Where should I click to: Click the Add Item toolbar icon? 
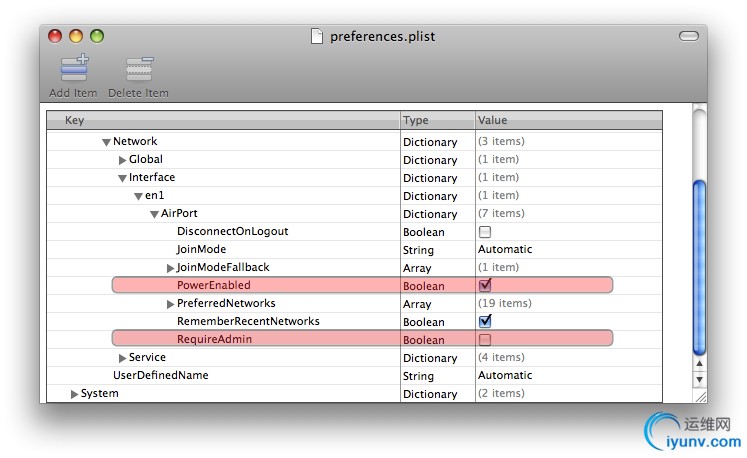[73, 69]
